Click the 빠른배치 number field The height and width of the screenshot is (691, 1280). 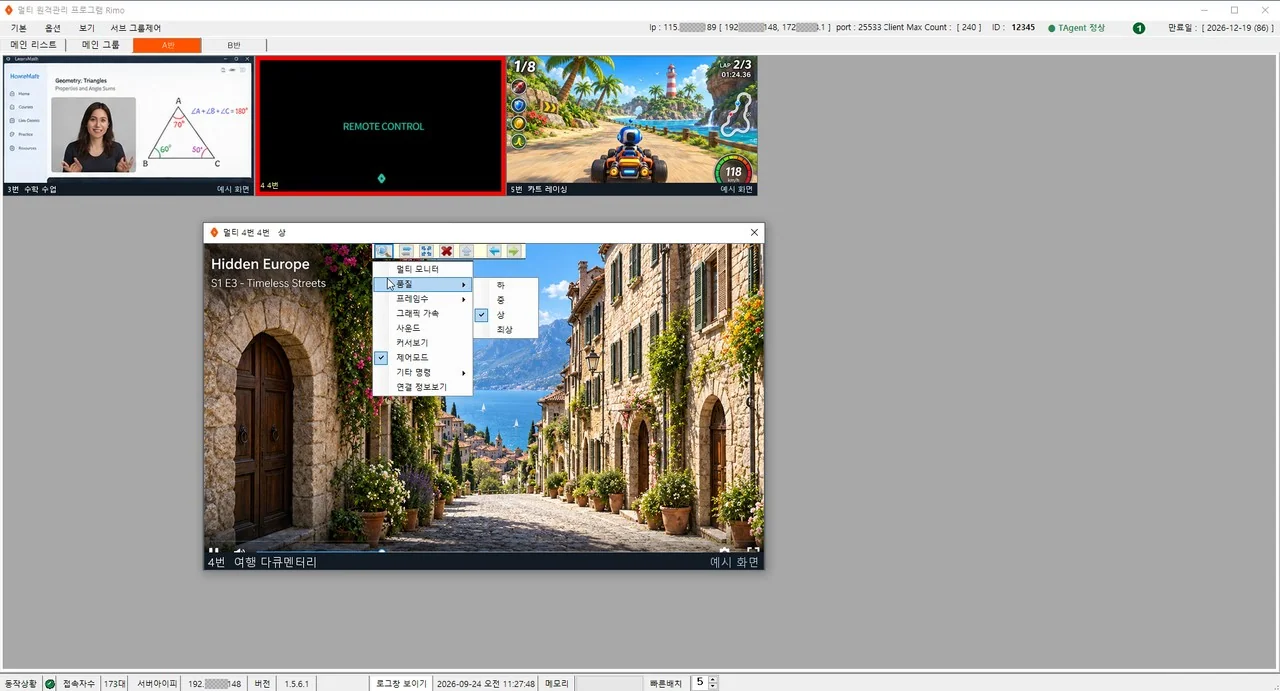click(699, 683)
